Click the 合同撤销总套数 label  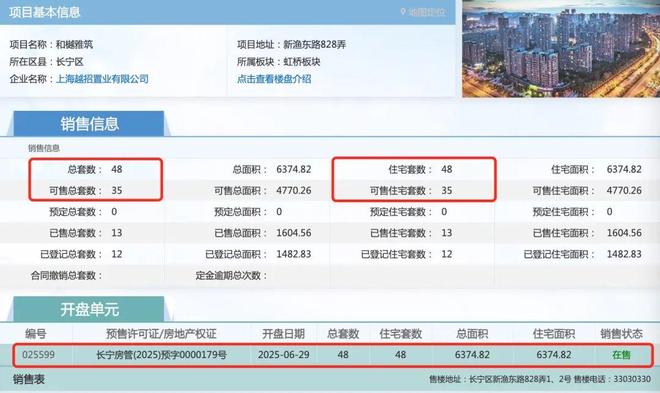point(66,276)
